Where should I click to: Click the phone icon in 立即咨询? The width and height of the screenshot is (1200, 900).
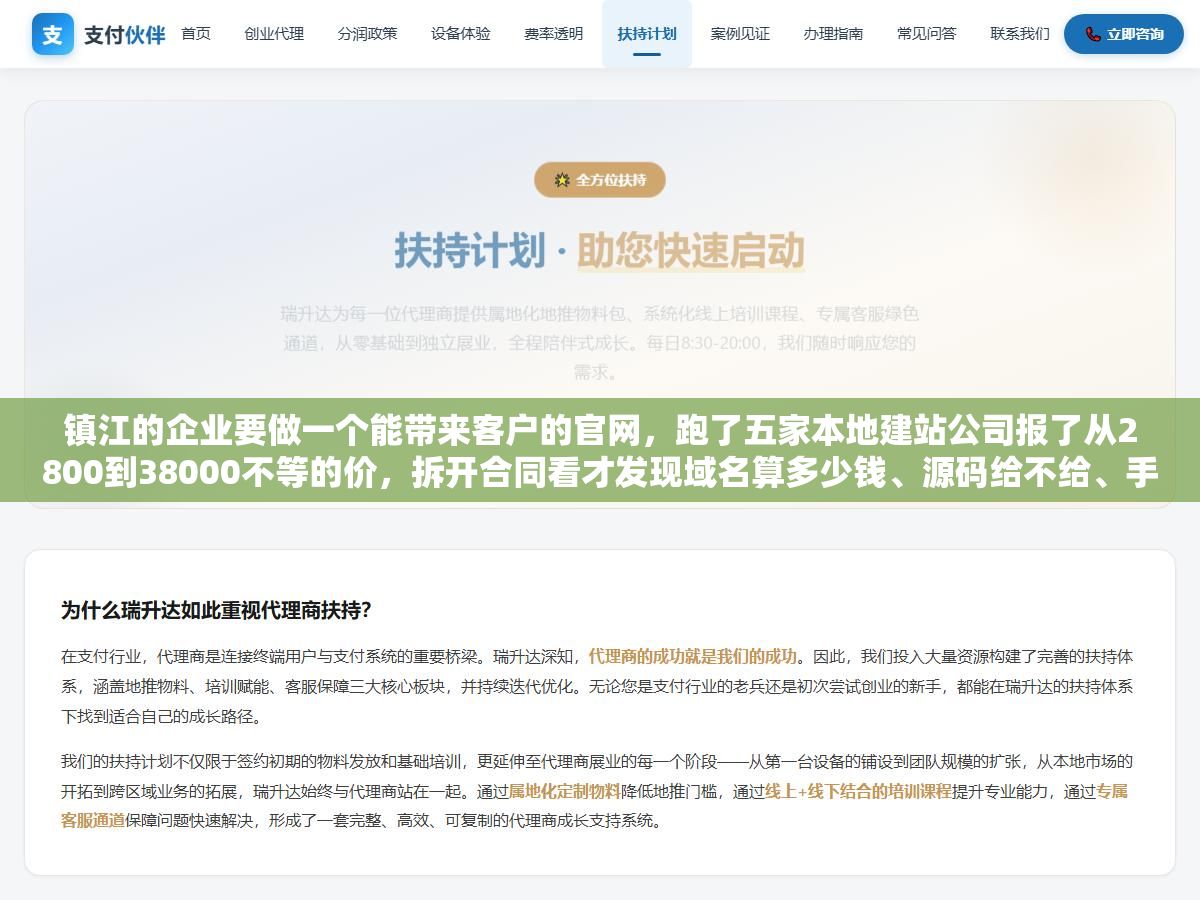tap(1093, 34)
